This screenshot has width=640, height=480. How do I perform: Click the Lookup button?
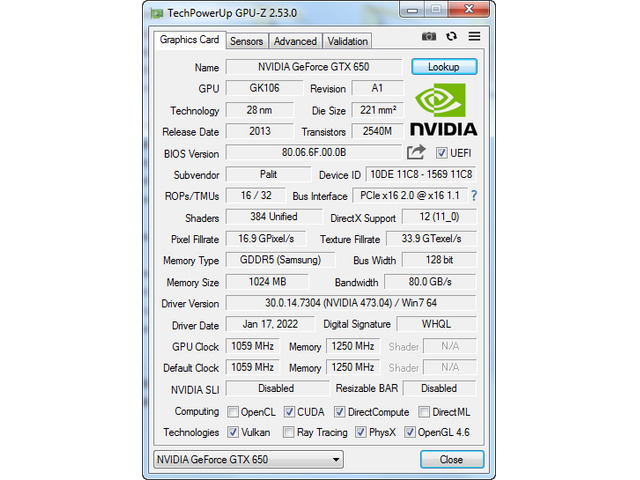[444, 67]
